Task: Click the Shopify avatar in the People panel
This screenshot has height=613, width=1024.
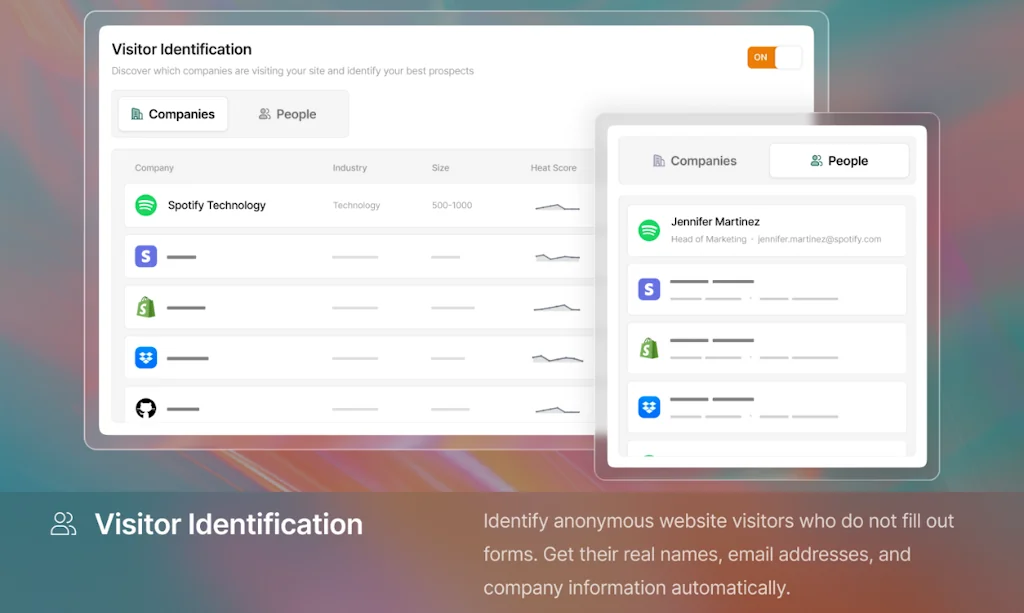Action: (x=649, y=347)
